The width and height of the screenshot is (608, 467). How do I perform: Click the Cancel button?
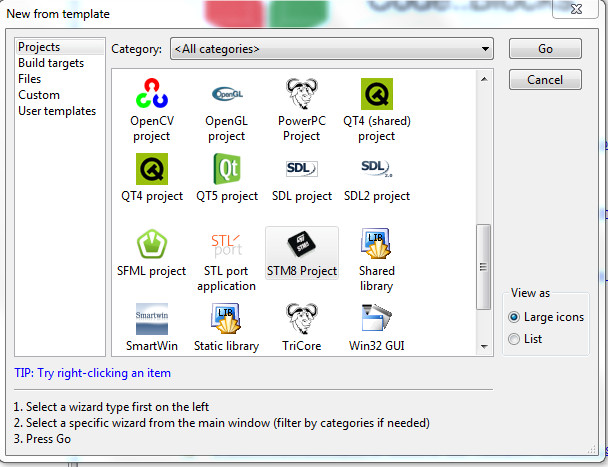(x=545, y=80)
